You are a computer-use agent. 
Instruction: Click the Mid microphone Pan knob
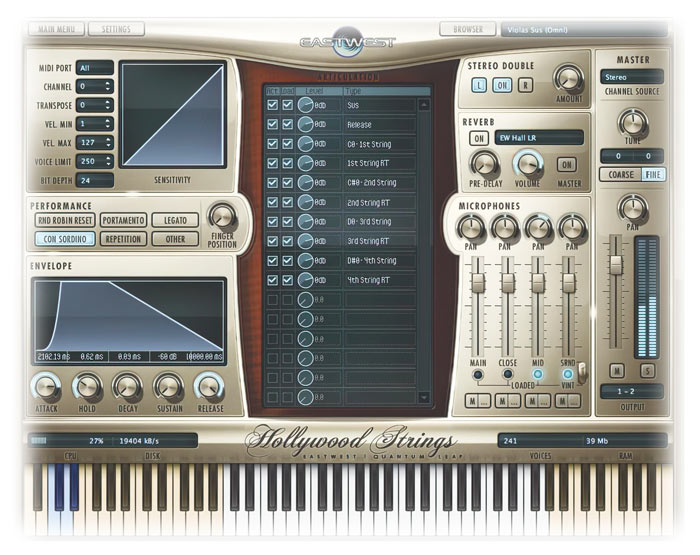pos(538,228)
